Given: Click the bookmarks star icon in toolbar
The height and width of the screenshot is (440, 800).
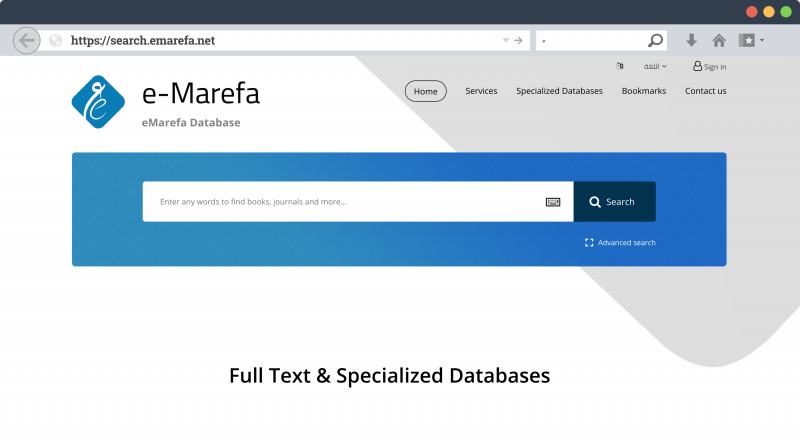Looking at the screenshot, I should coord(746,41).
